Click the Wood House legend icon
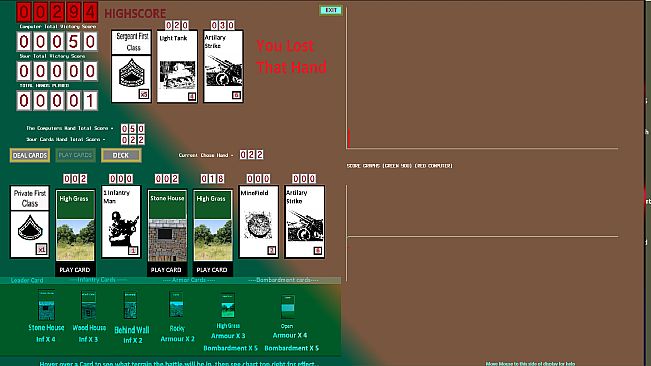This screenshot has height=366, width=651. [88, 305]
